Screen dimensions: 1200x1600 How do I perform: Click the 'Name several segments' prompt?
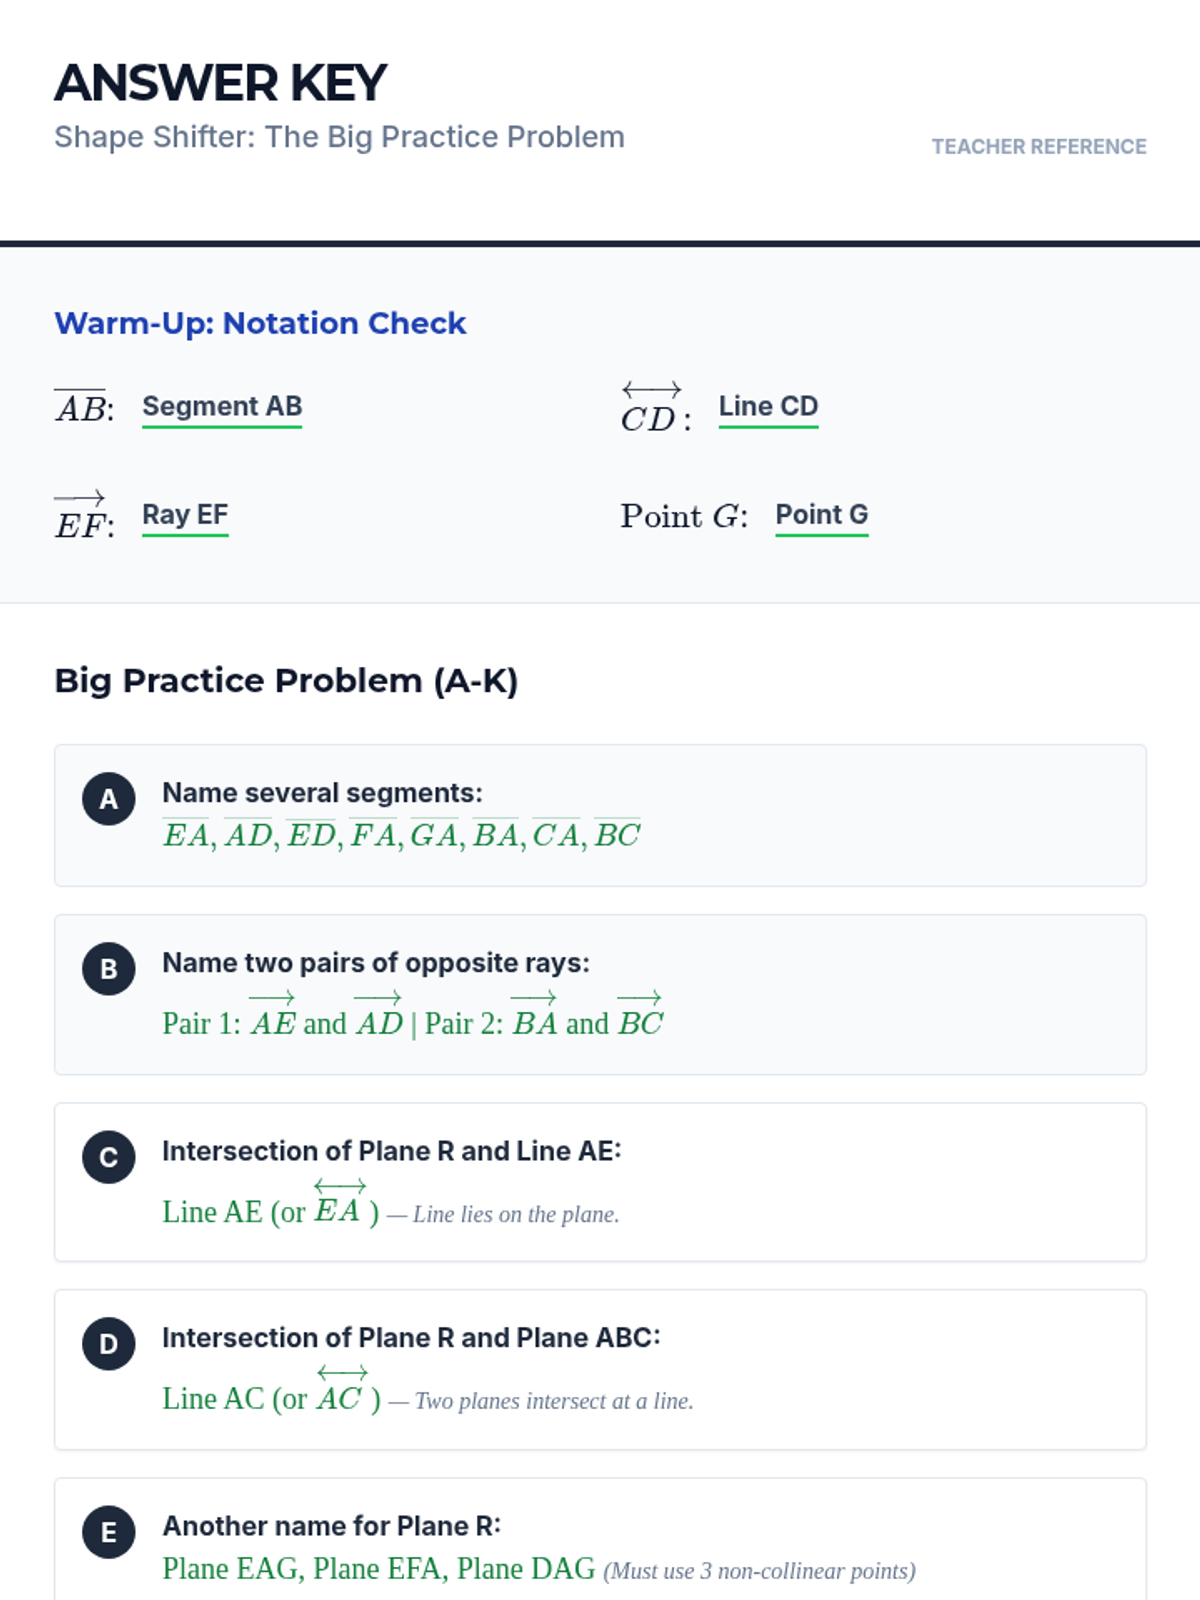(322, 793)
